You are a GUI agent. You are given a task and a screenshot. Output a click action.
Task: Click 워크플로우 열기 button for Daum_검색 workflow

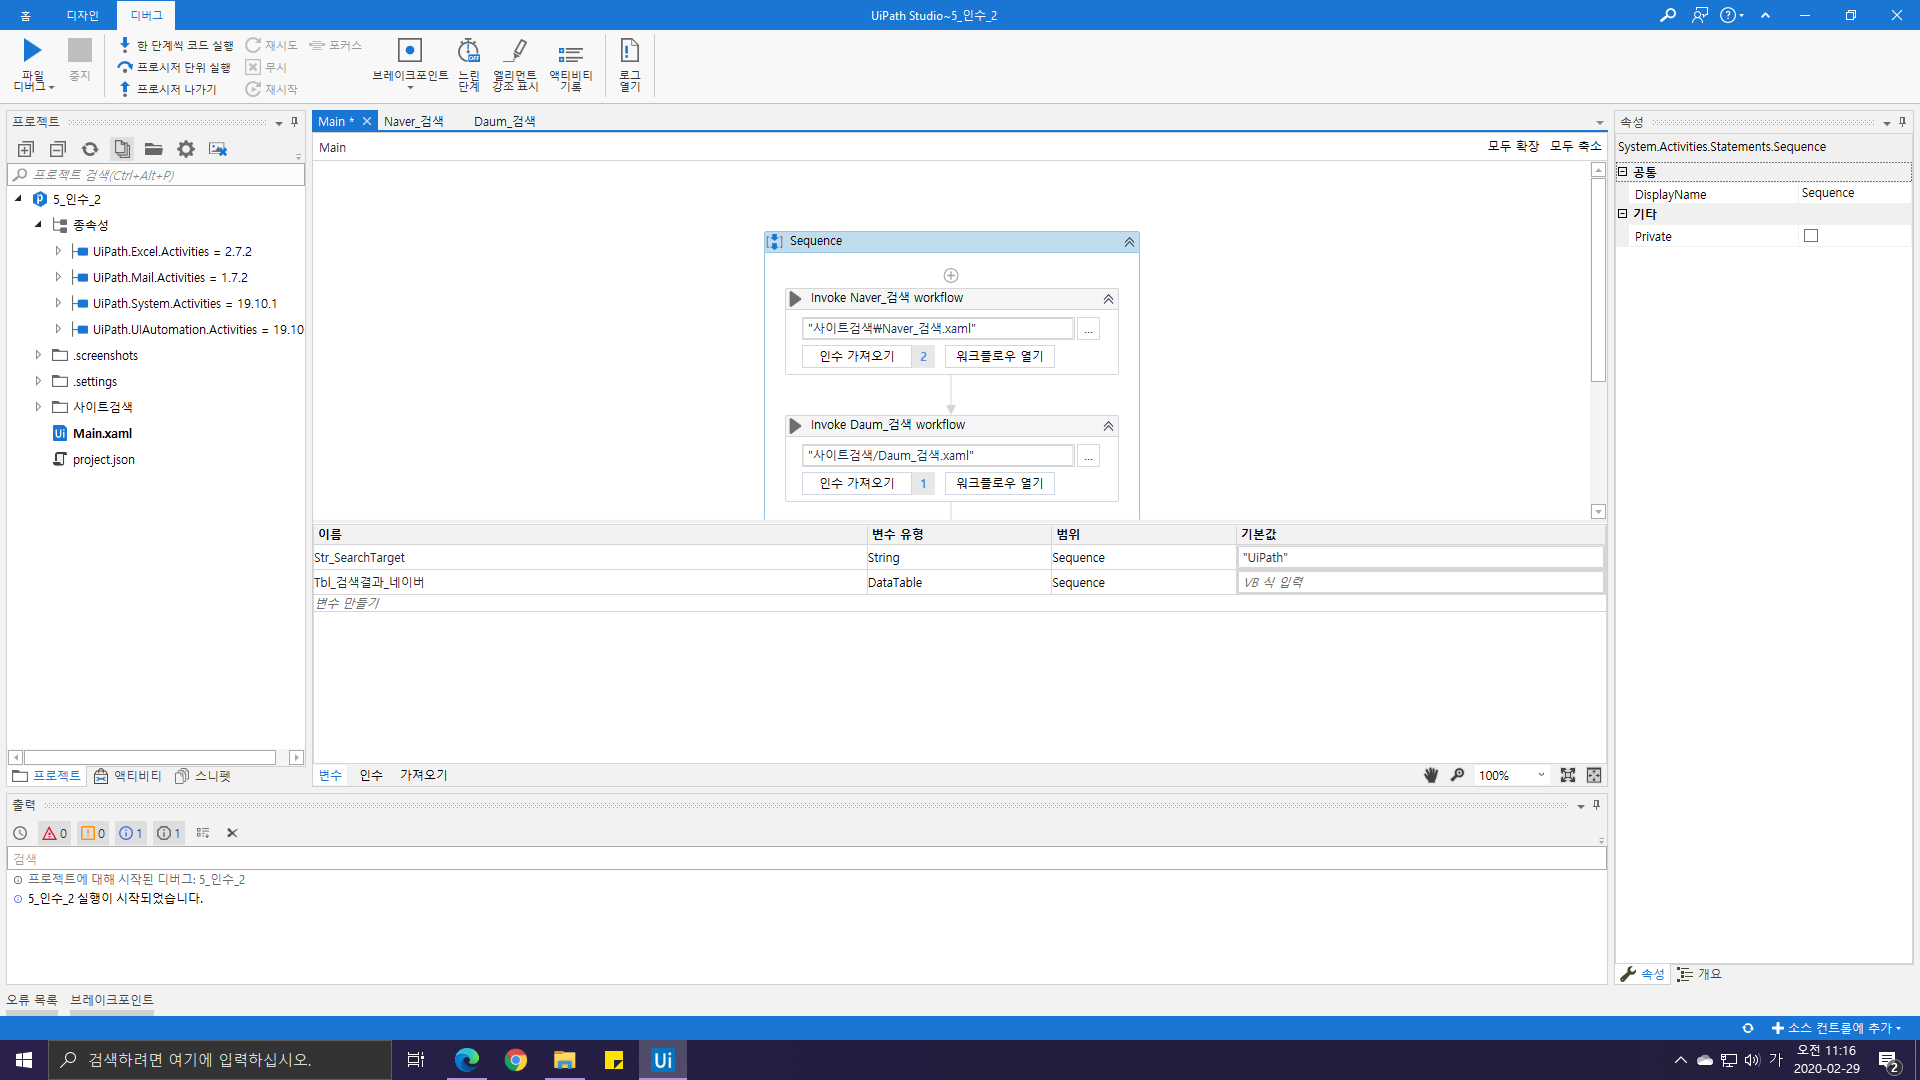coord(999,483)
